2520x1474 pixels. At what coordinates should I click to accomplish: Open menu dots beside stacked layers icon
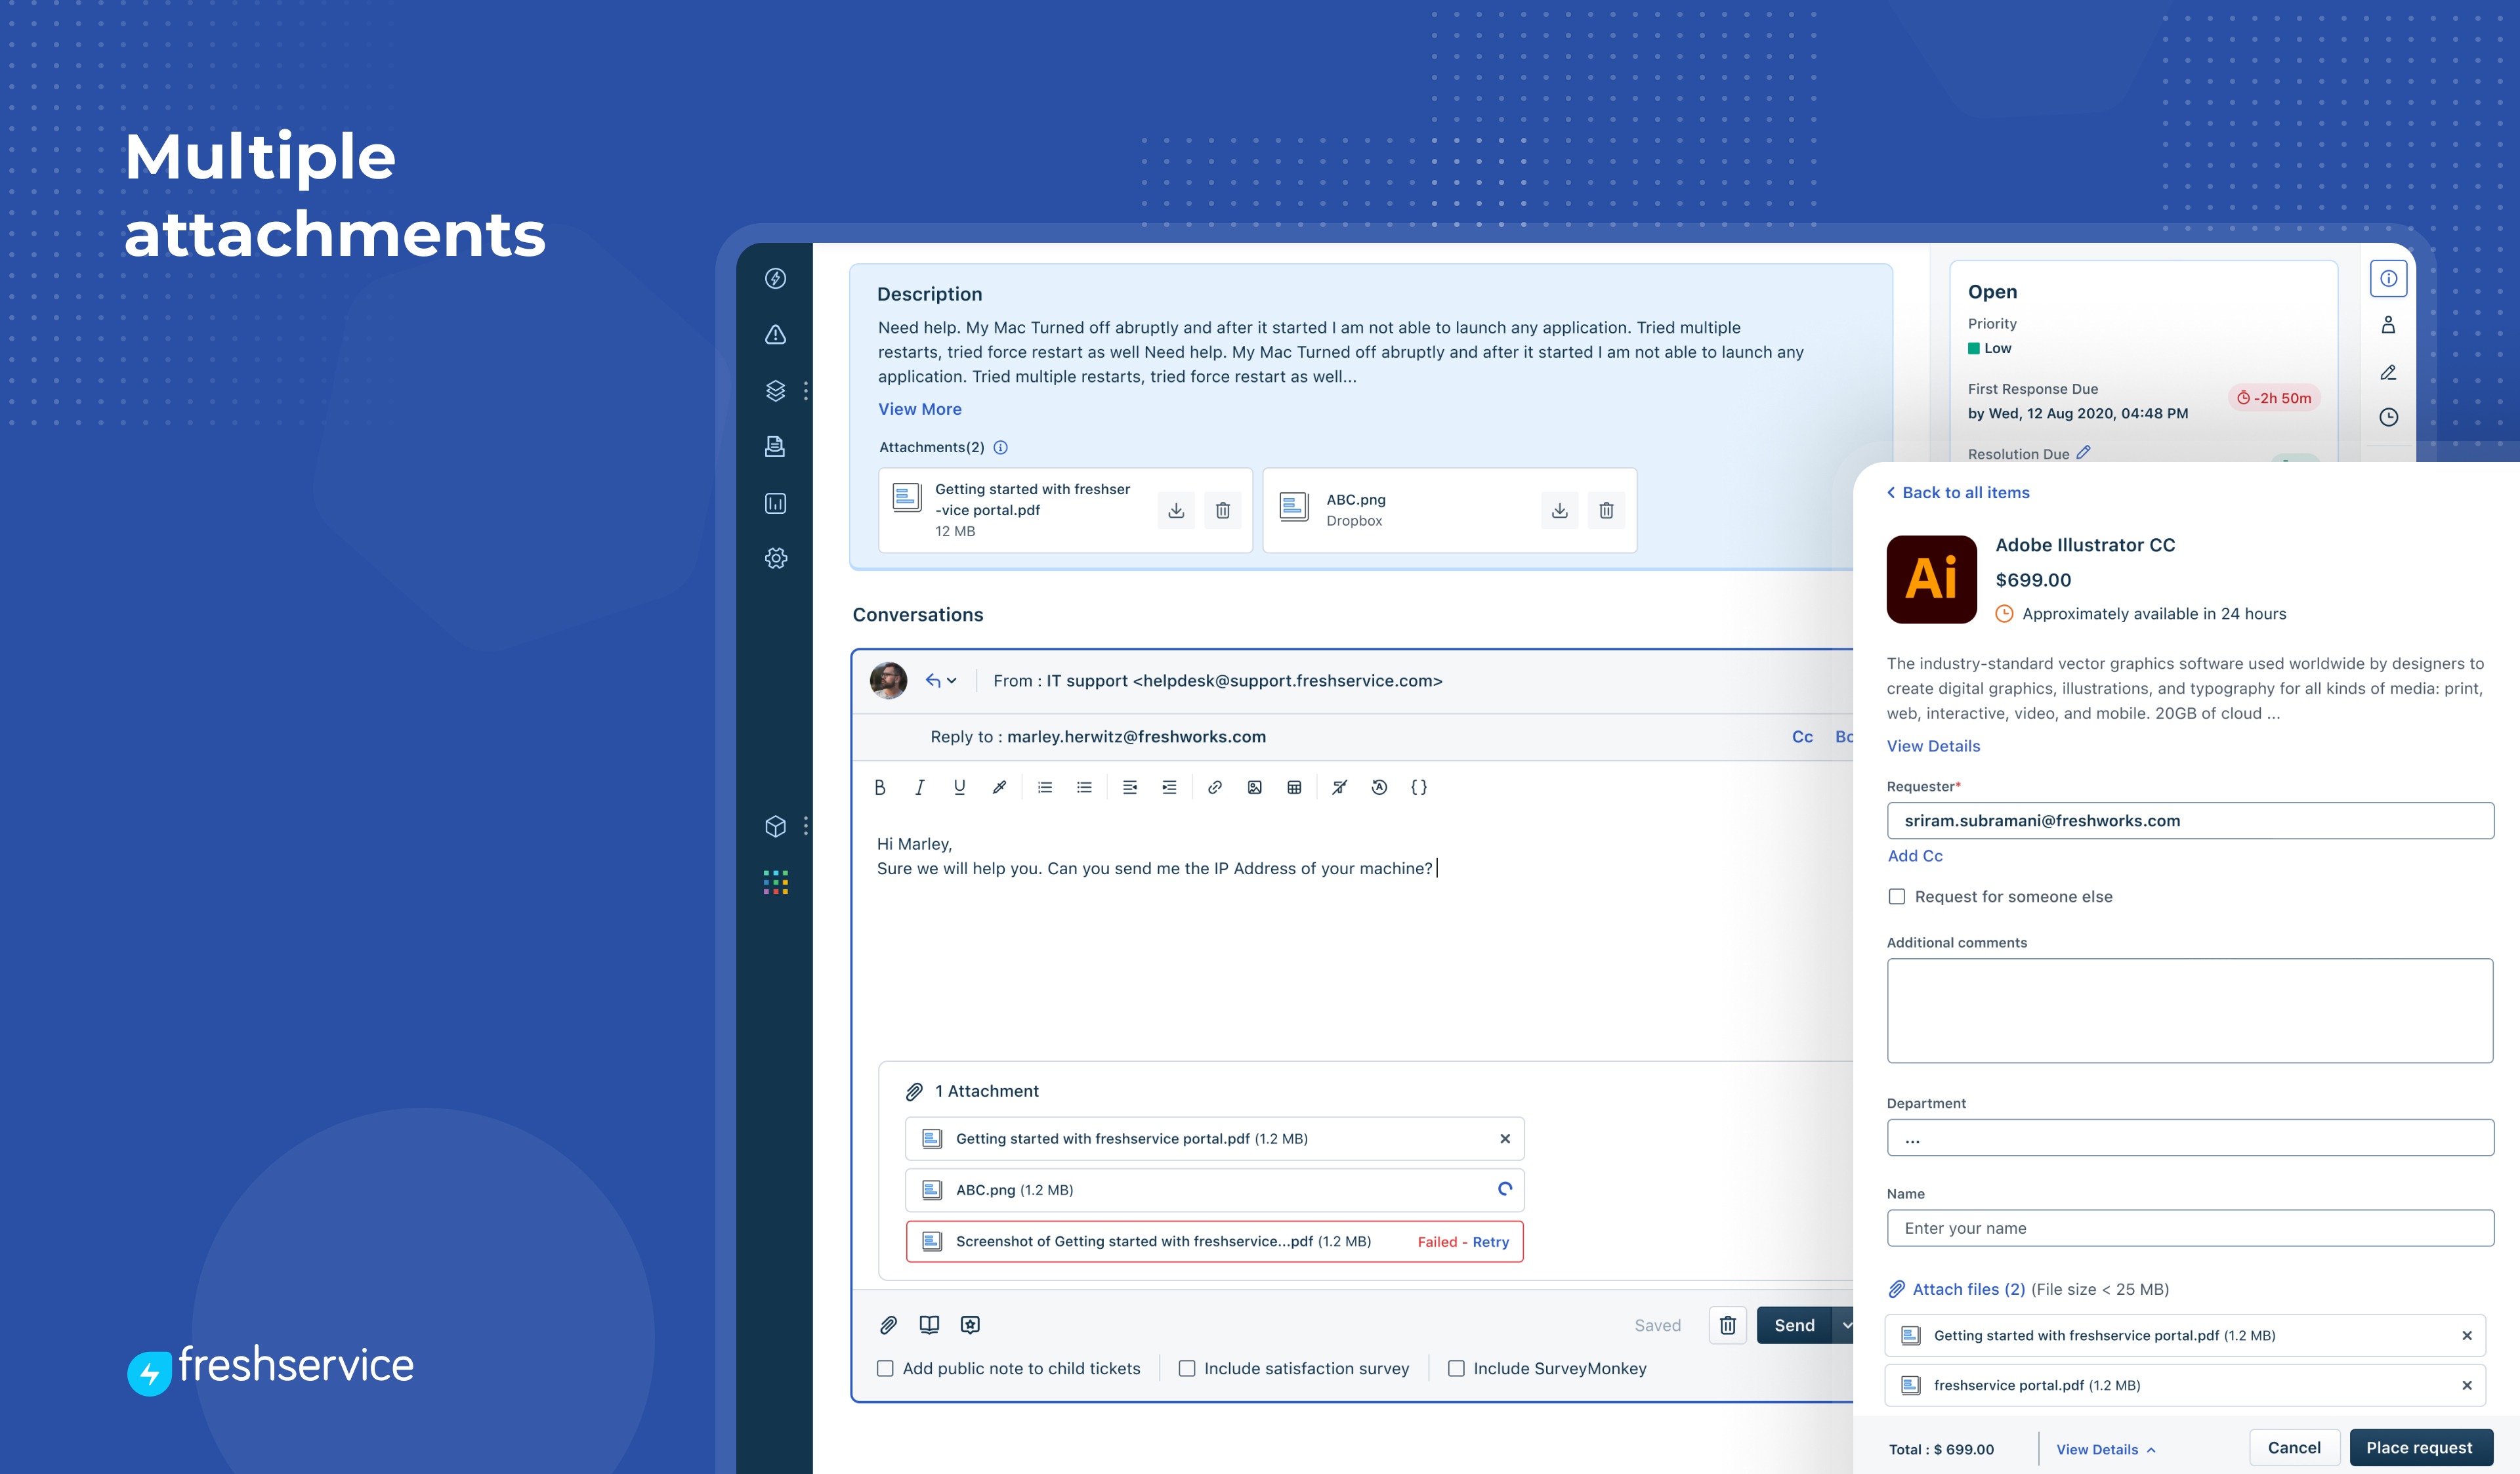[805, 390]
